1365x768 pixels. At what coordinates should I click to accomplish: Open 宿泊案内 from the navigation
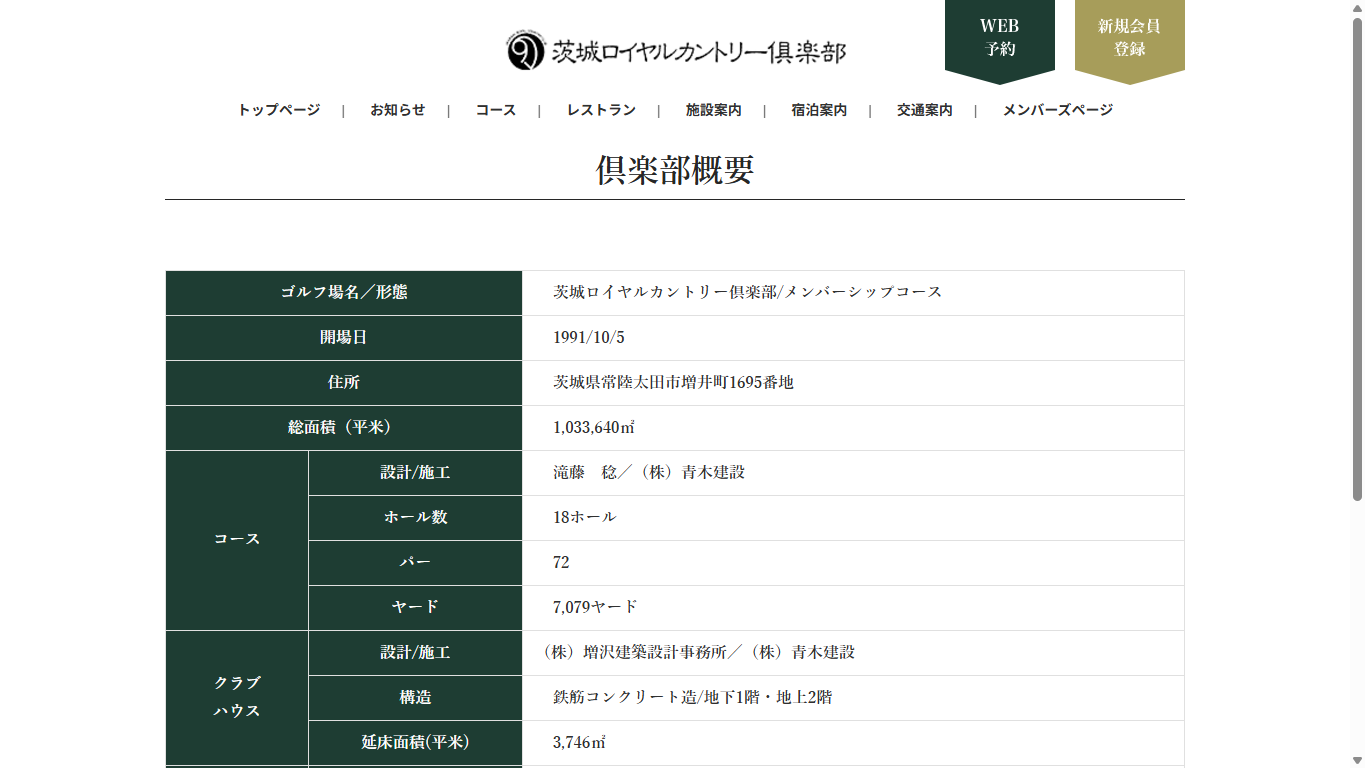(819, 110)
